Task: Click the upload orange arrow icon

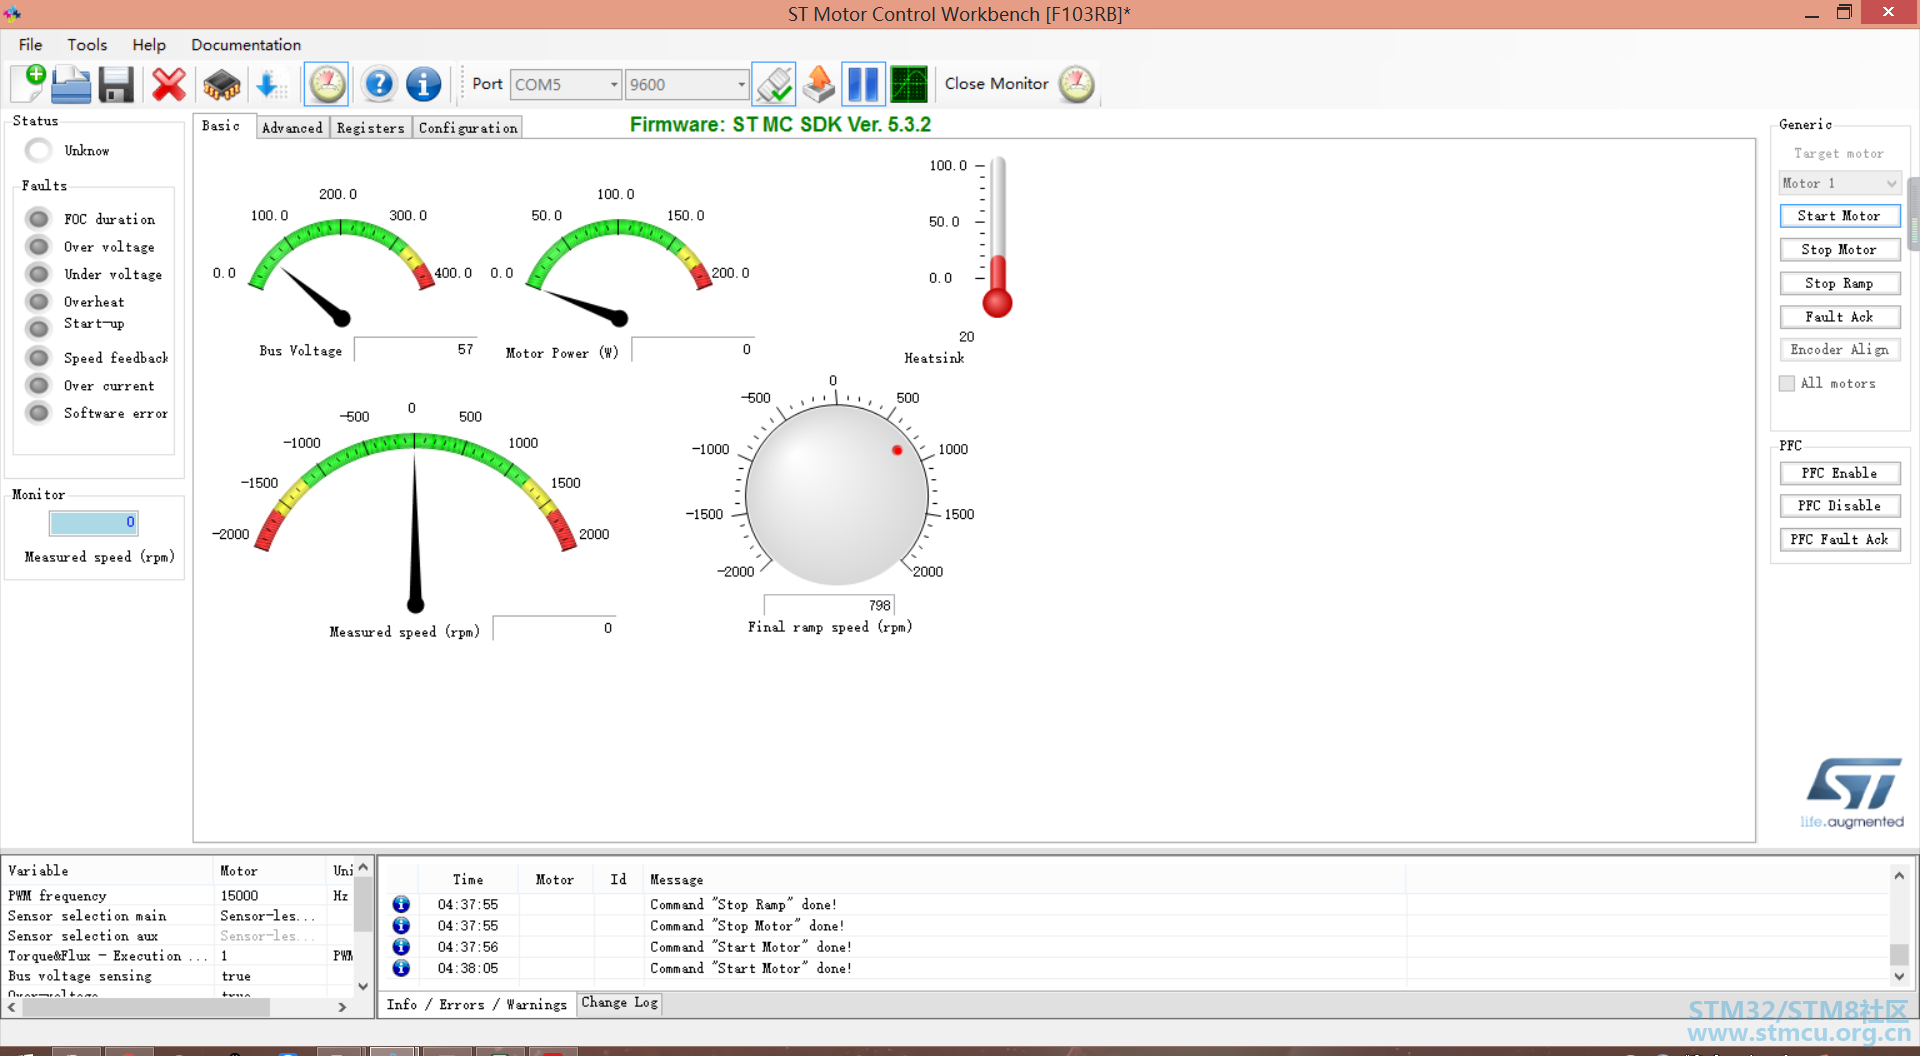Action: click(x=819, y=84)
